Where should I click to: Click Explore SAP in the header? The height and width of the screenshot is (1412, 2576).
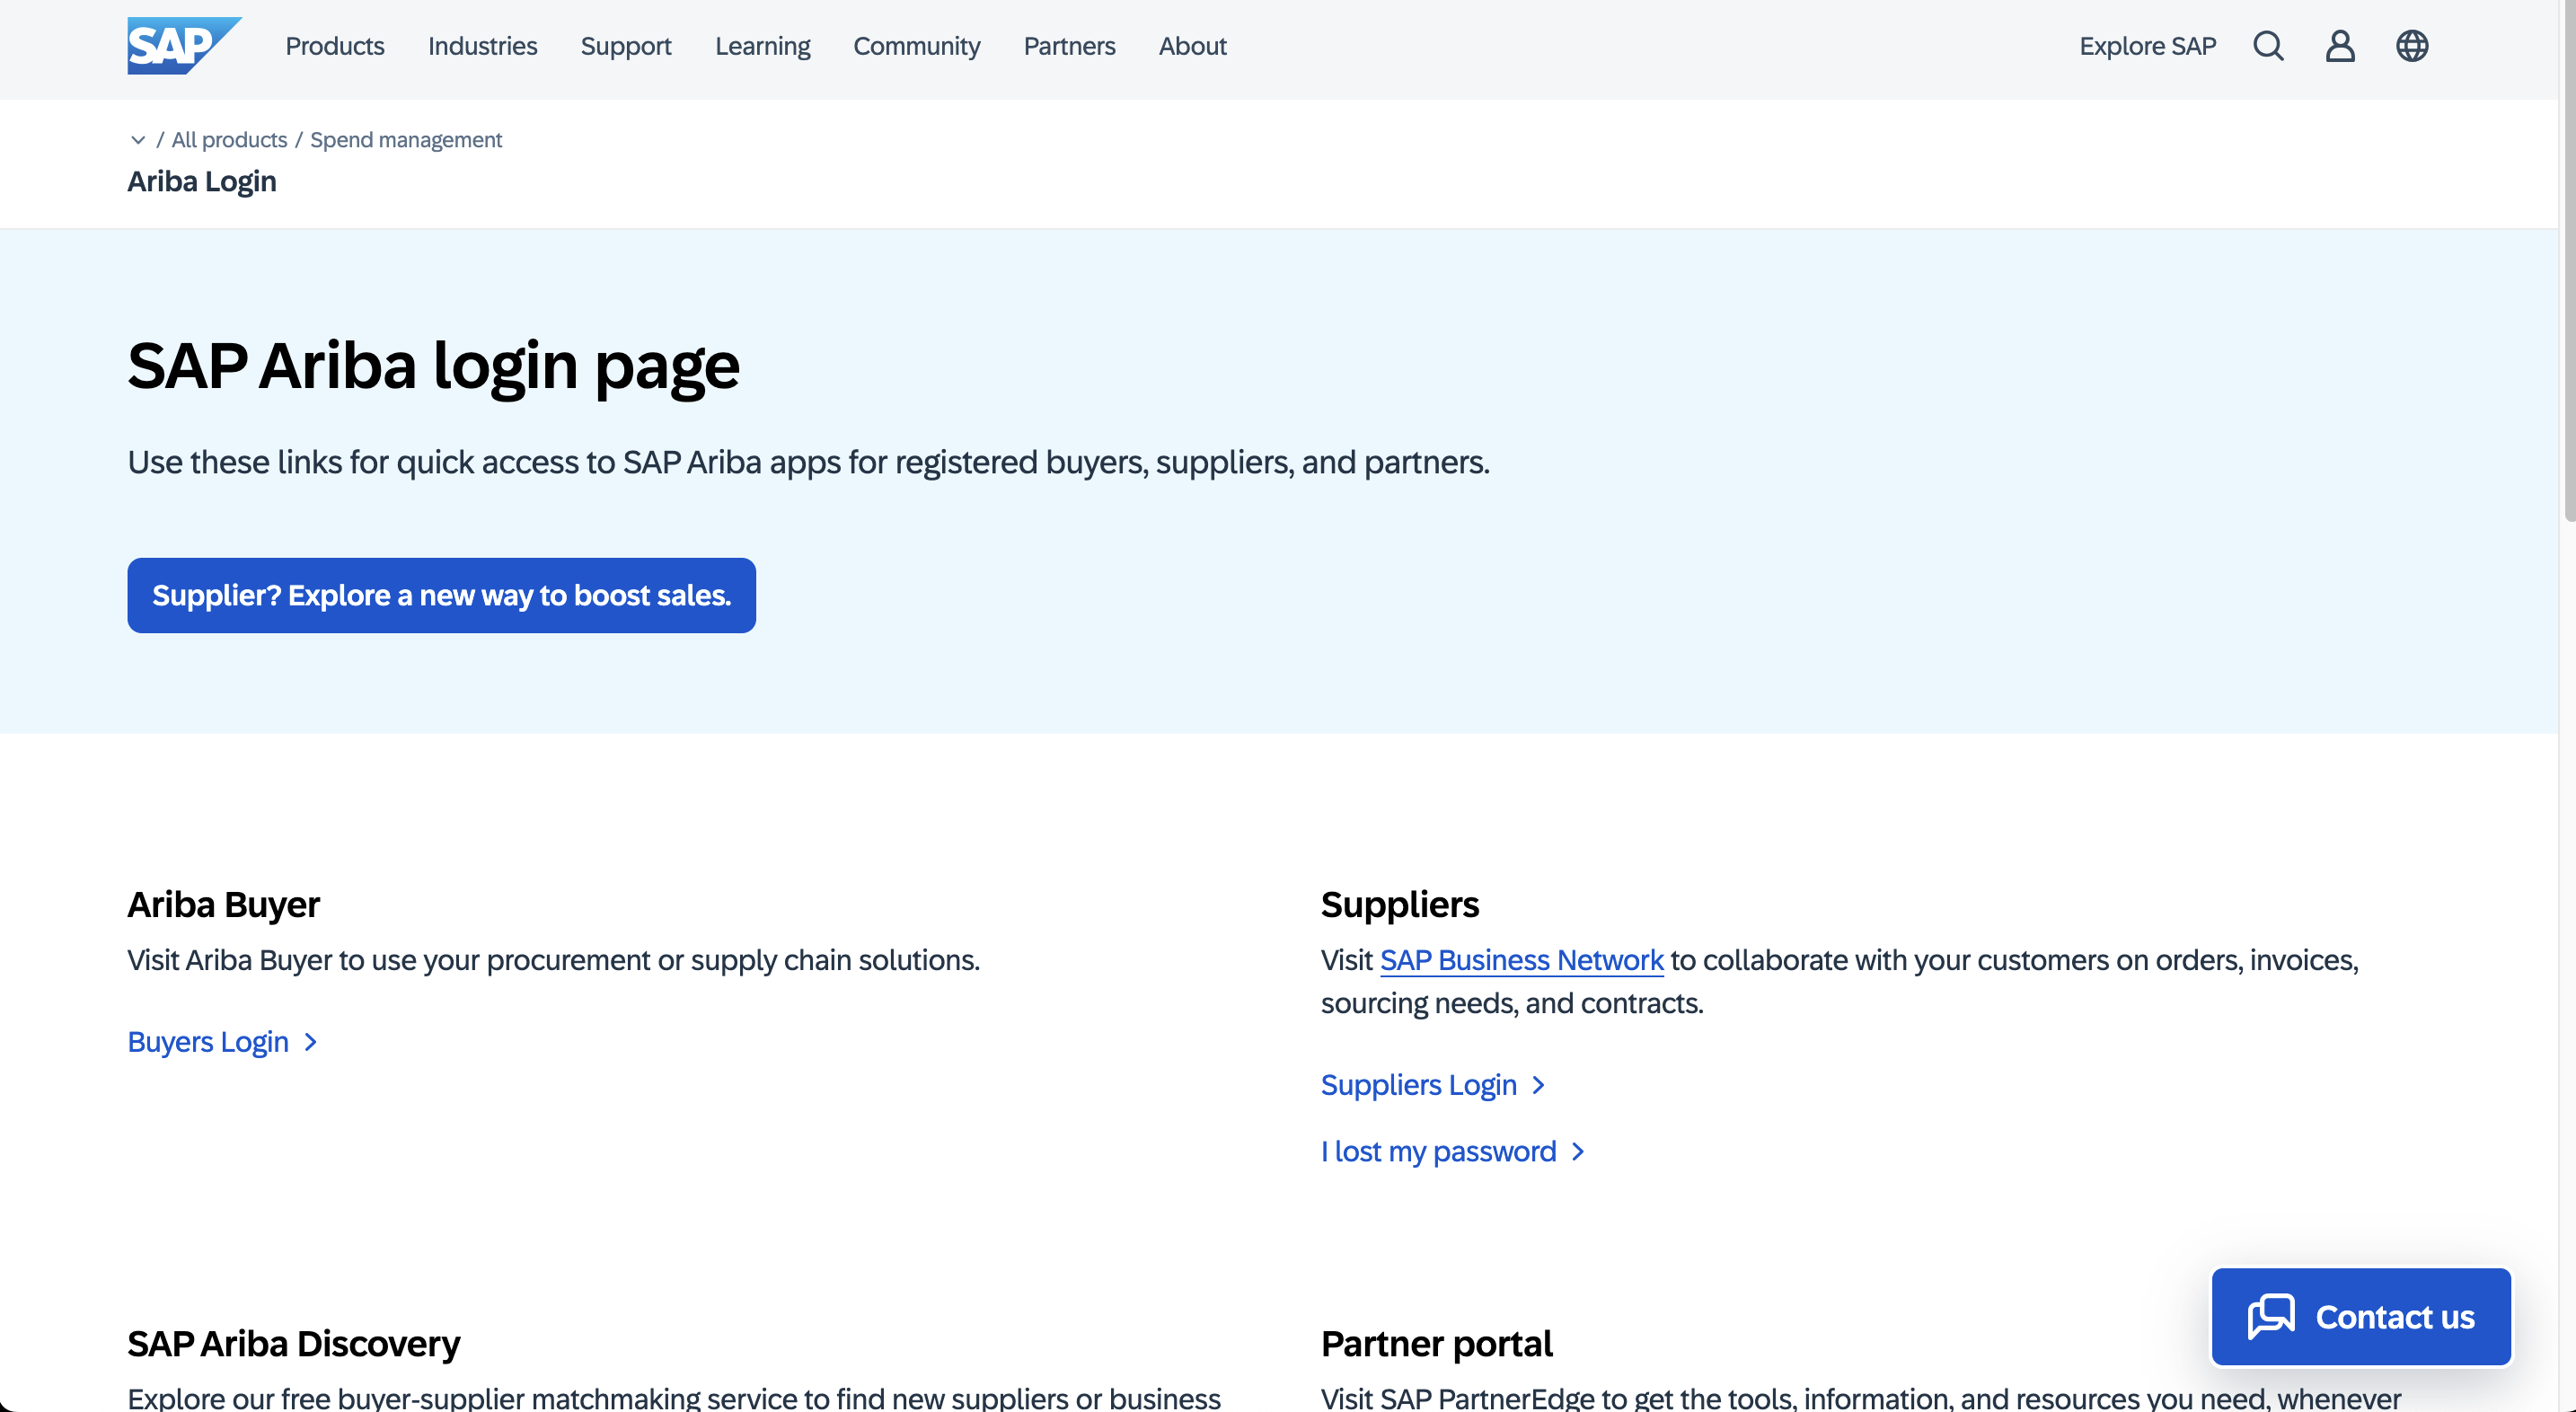point(2148,46)
